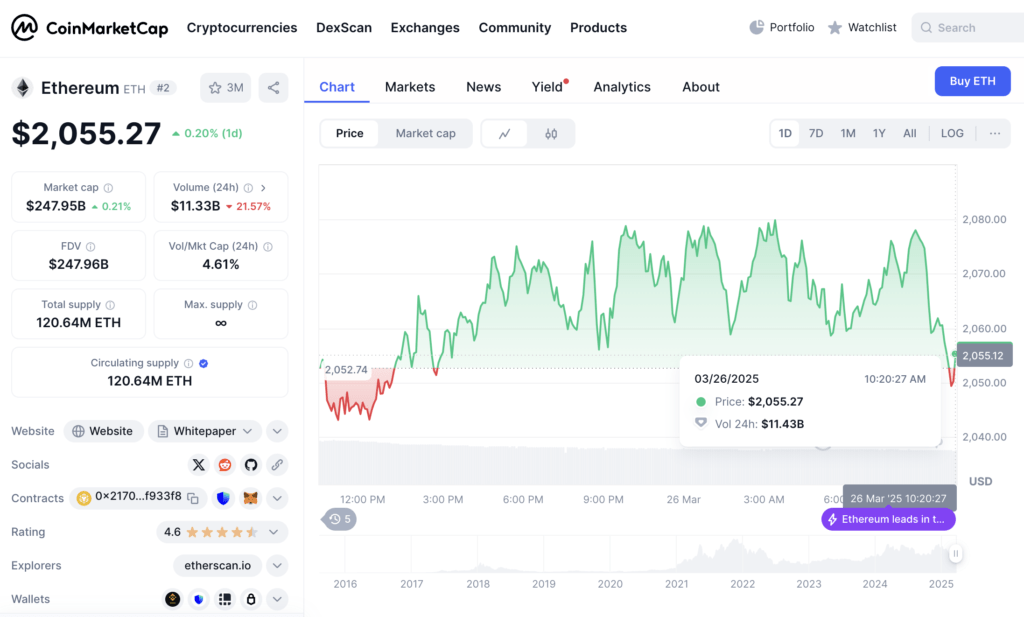Switch to the Markets tab
Screen dimensions: 1024x617
409,87
